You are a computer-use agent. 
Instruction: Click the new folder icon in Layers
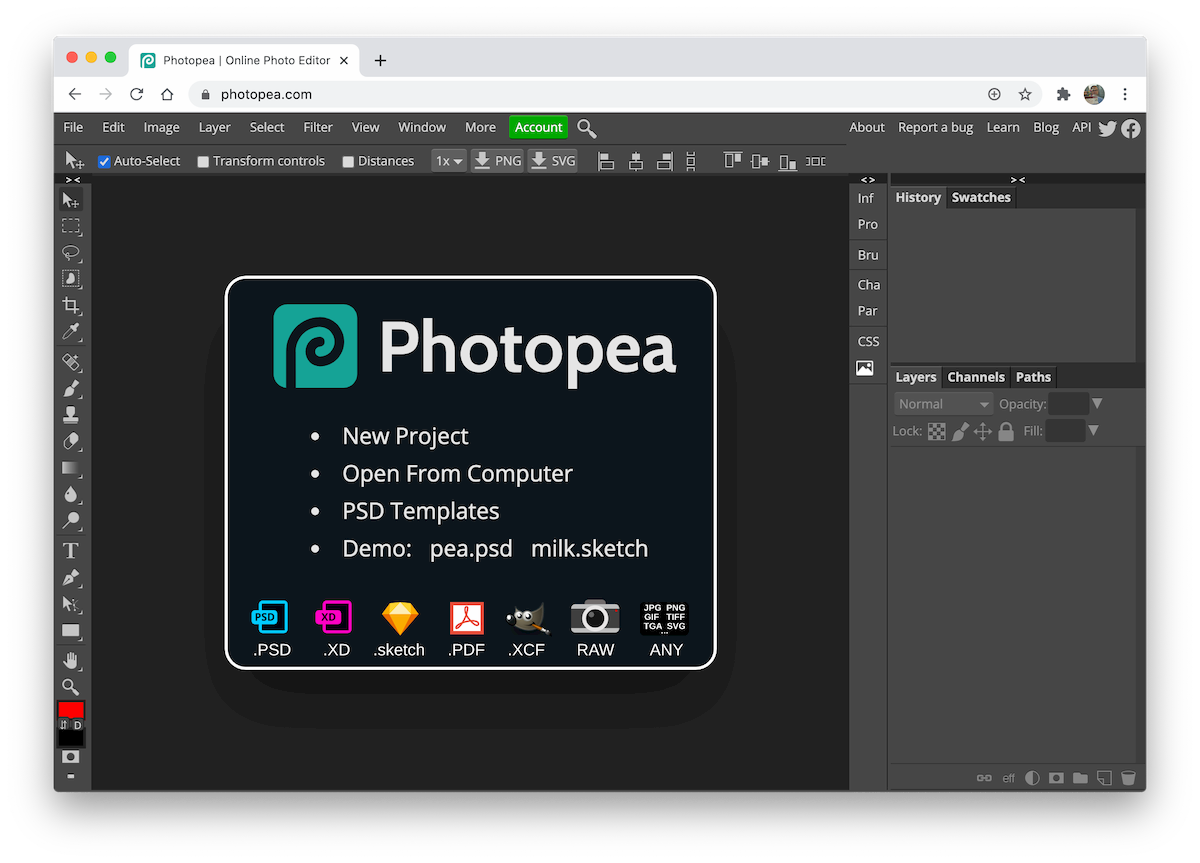(x=1080, y=778)
